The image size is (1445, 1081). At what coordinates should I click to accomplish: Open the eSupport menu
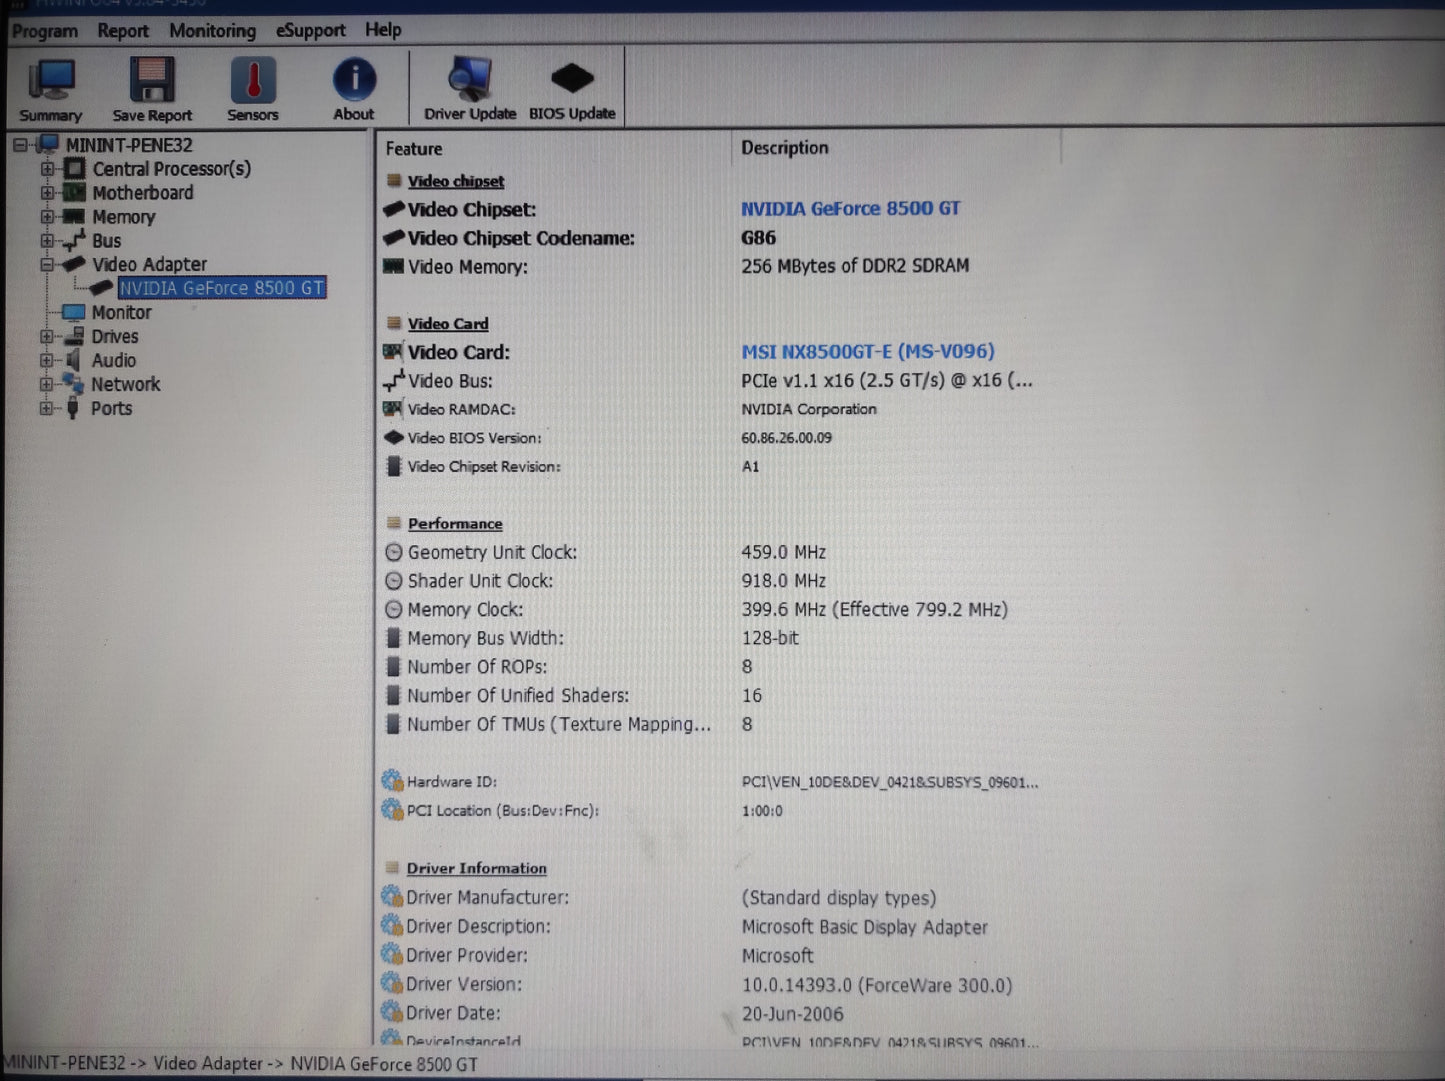(x=310, y=30)
